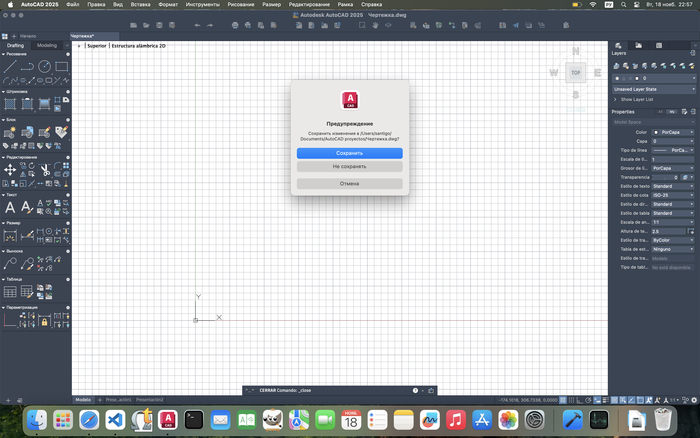Open the Hatch tool in Штриховка section
This screenshot has height=438, width=700.
[10, 103]
